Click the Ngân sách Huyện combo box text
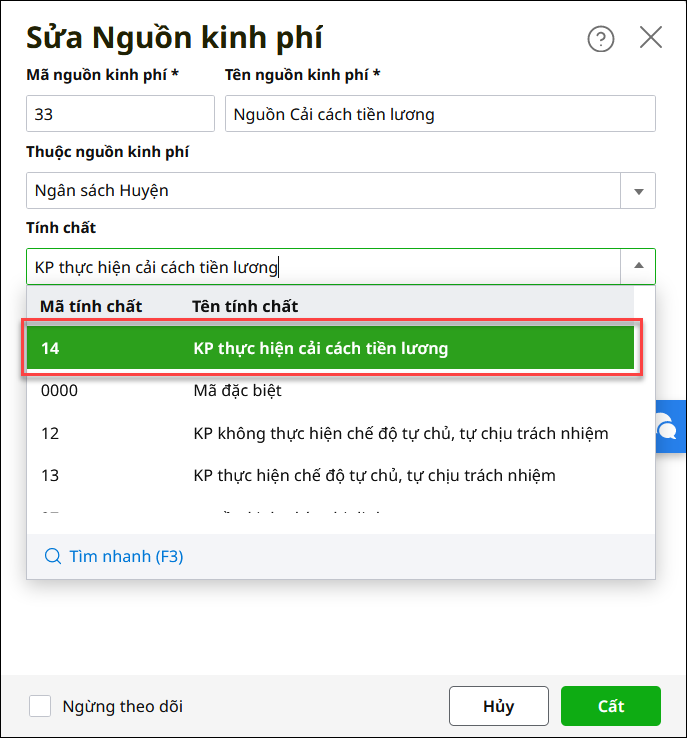Image resolution: width=687 pixels, height=738 pixels. pyautogui.click(x=320, y=190)
